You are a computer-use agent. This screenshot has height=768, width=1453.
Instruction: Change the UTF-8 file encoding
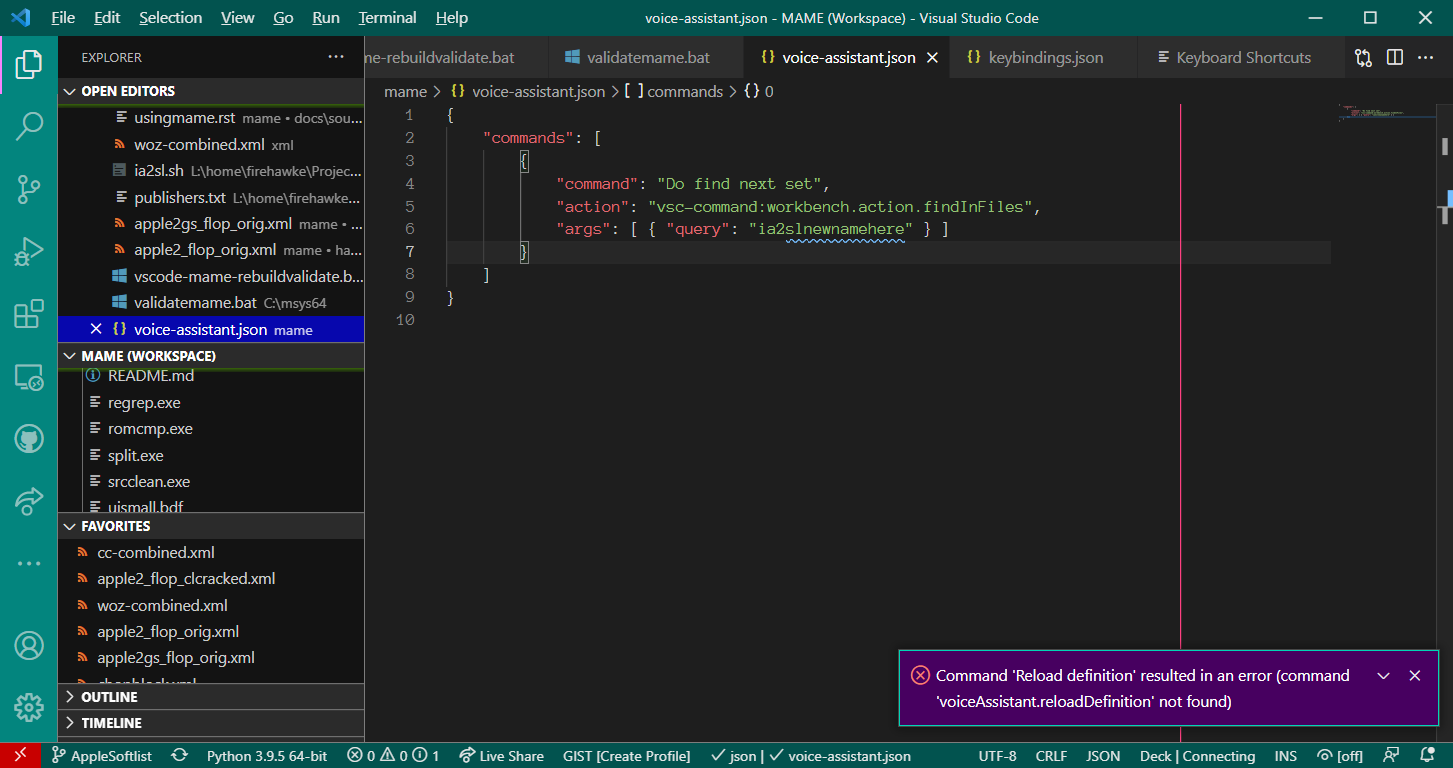(x=997, y=756)
